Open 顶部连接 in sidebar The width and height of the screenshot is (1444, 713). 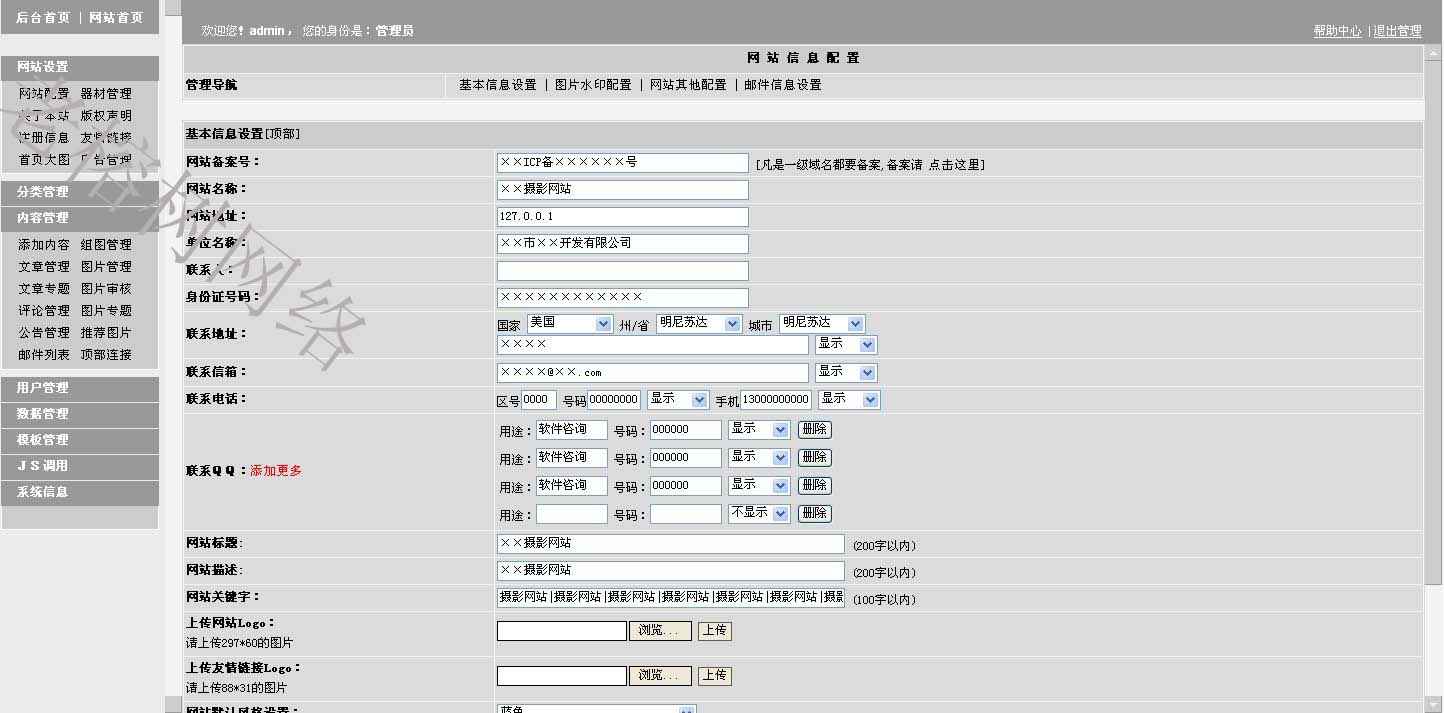click(x=106, y=355)
